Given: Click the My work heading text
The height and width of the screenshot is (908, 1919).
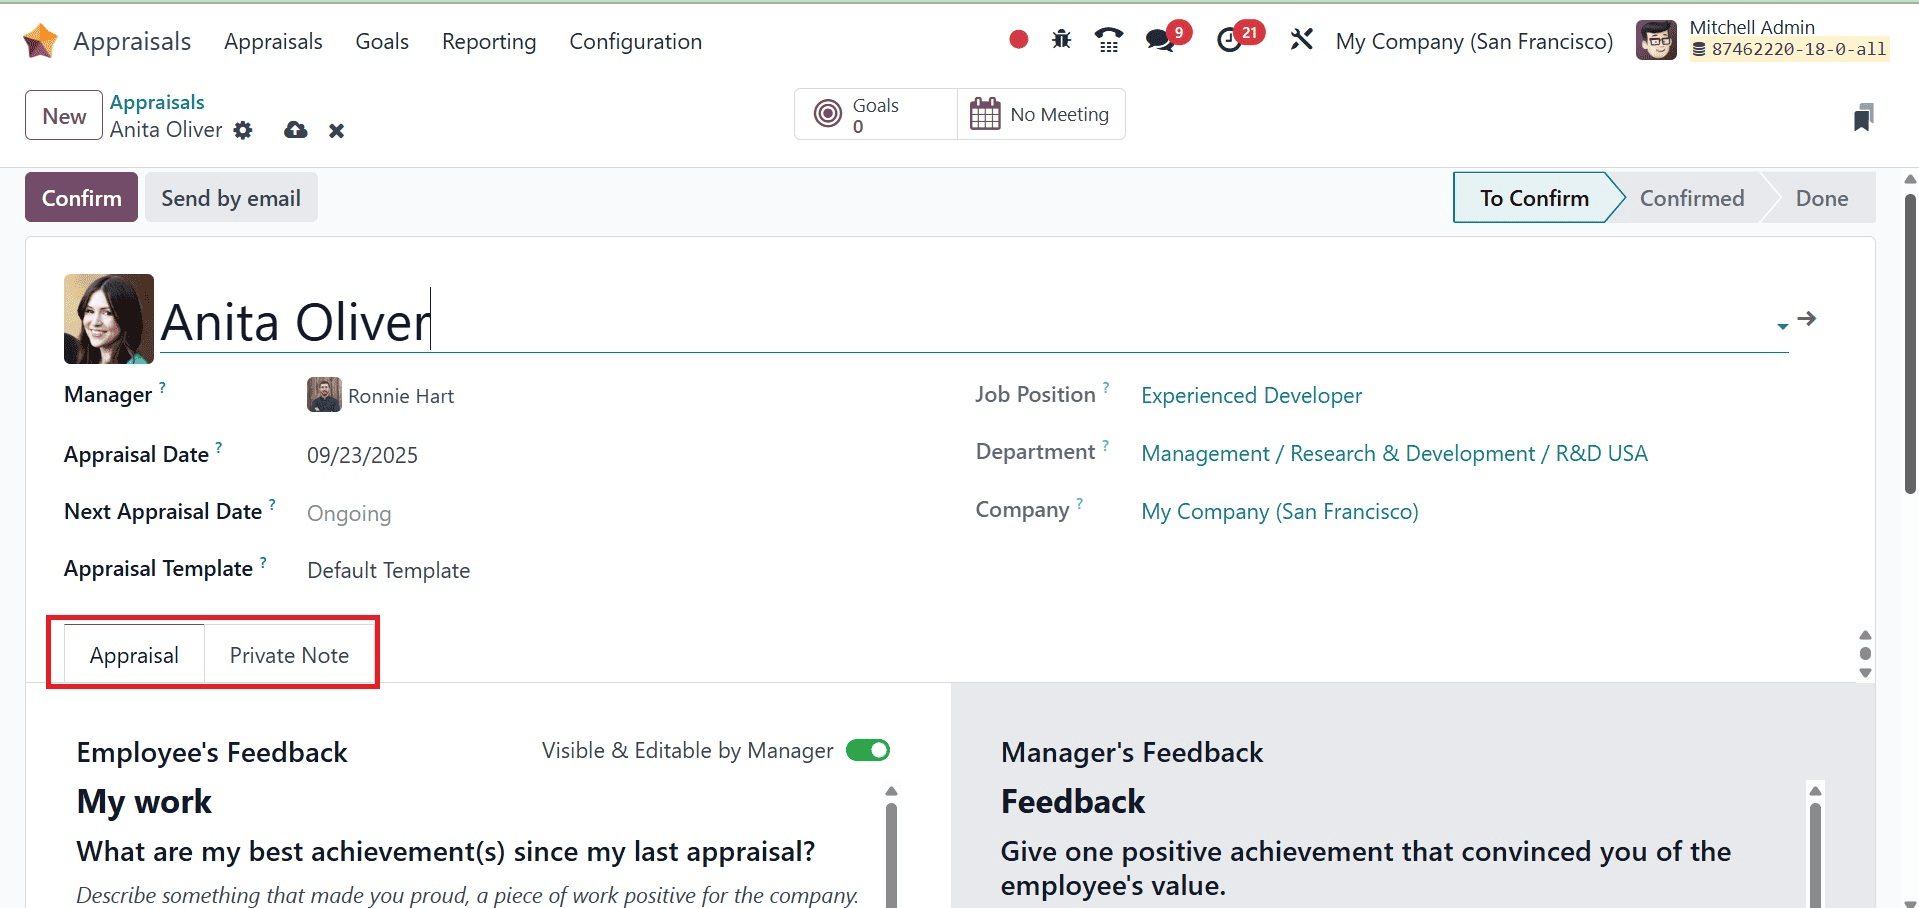Looking at the screenshot, I should (x=144, y=801).
